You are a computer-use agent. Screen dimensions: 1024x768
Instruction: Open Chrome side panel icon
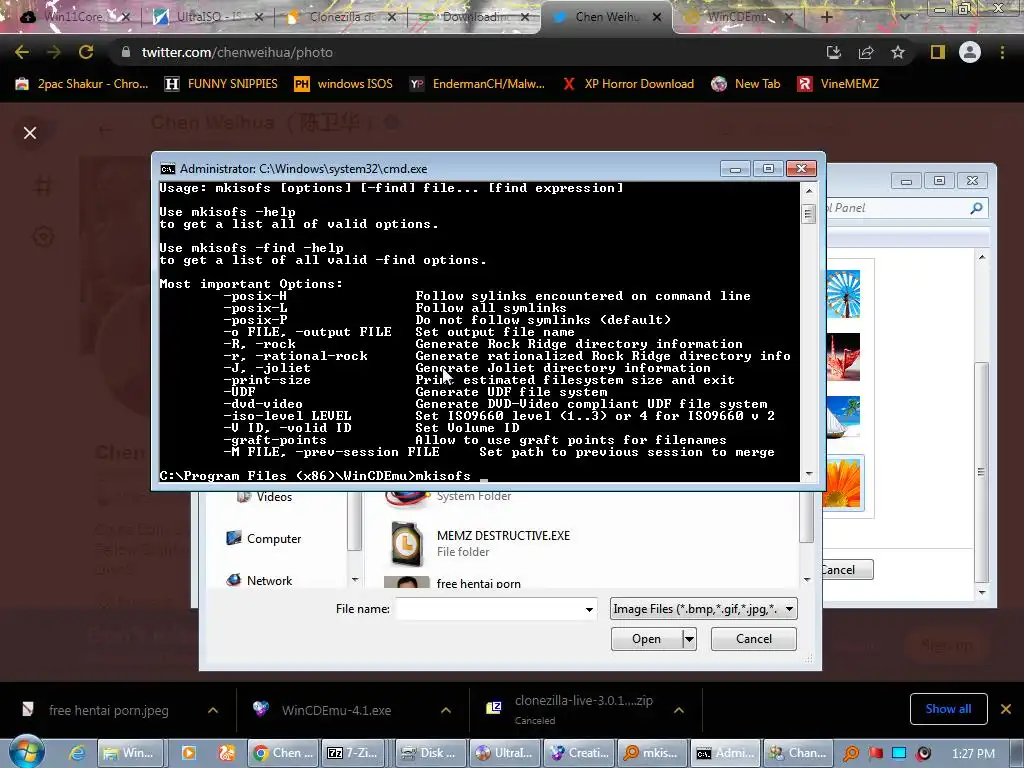pos(938,52)
